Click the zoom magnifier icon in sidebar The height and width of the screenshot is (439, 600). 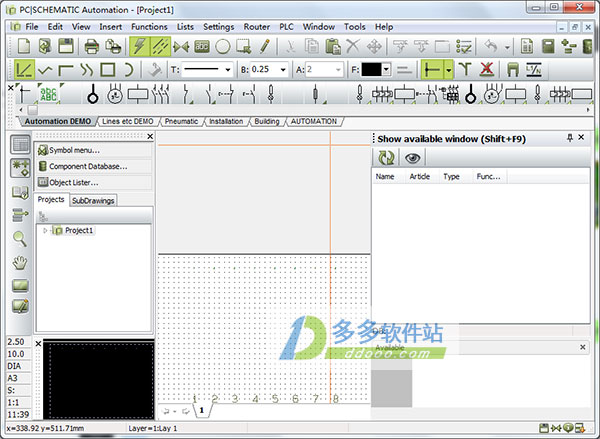click(20, 239)
